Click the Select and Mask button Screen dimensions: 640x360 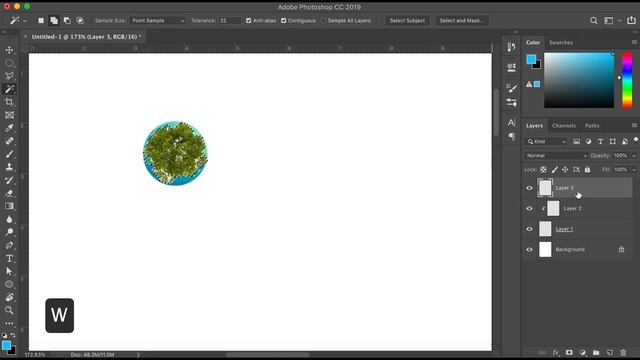(462, 20)
